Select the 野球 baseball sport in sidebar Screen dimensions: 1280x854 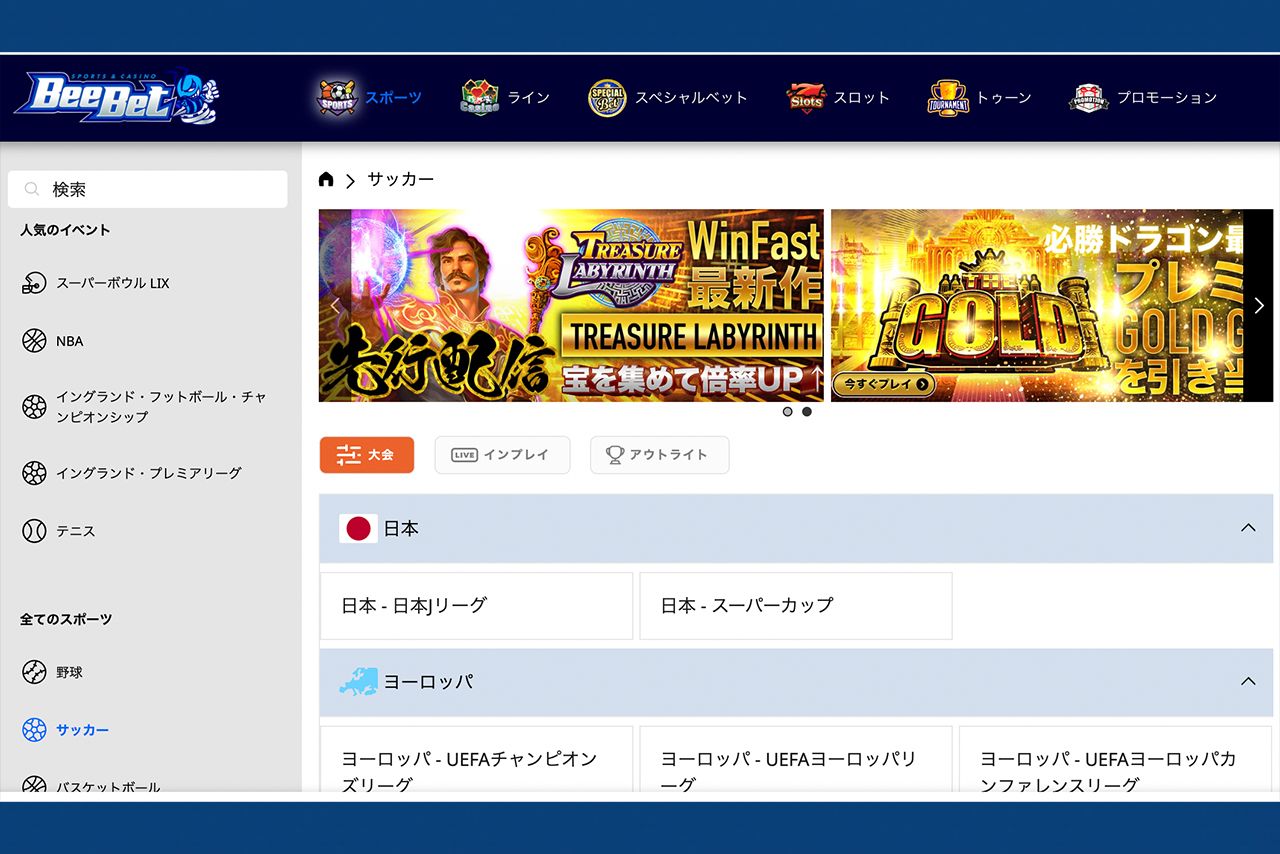click(35, 672)
